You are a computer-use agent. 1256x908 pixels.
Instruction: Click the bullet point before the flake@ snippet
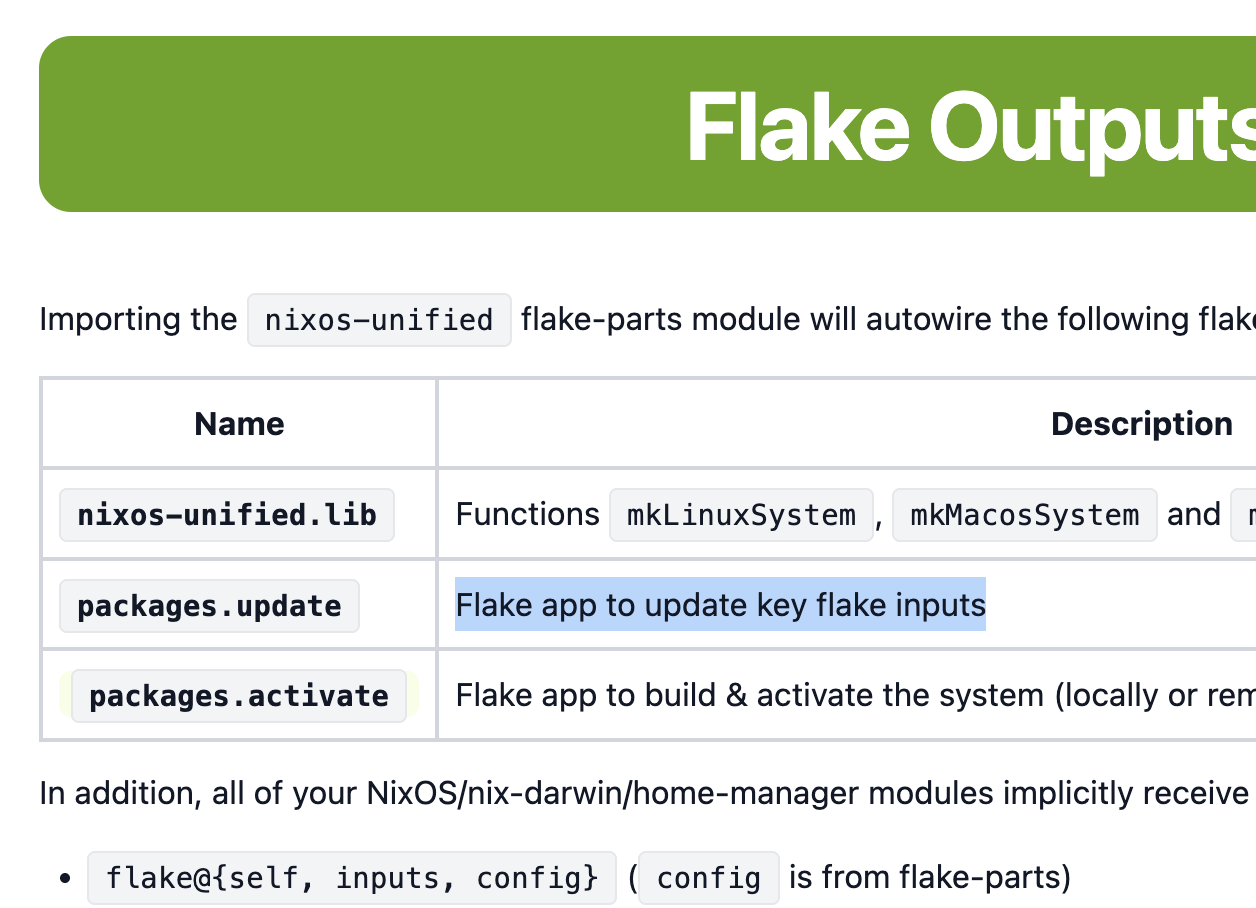point(65,879)
